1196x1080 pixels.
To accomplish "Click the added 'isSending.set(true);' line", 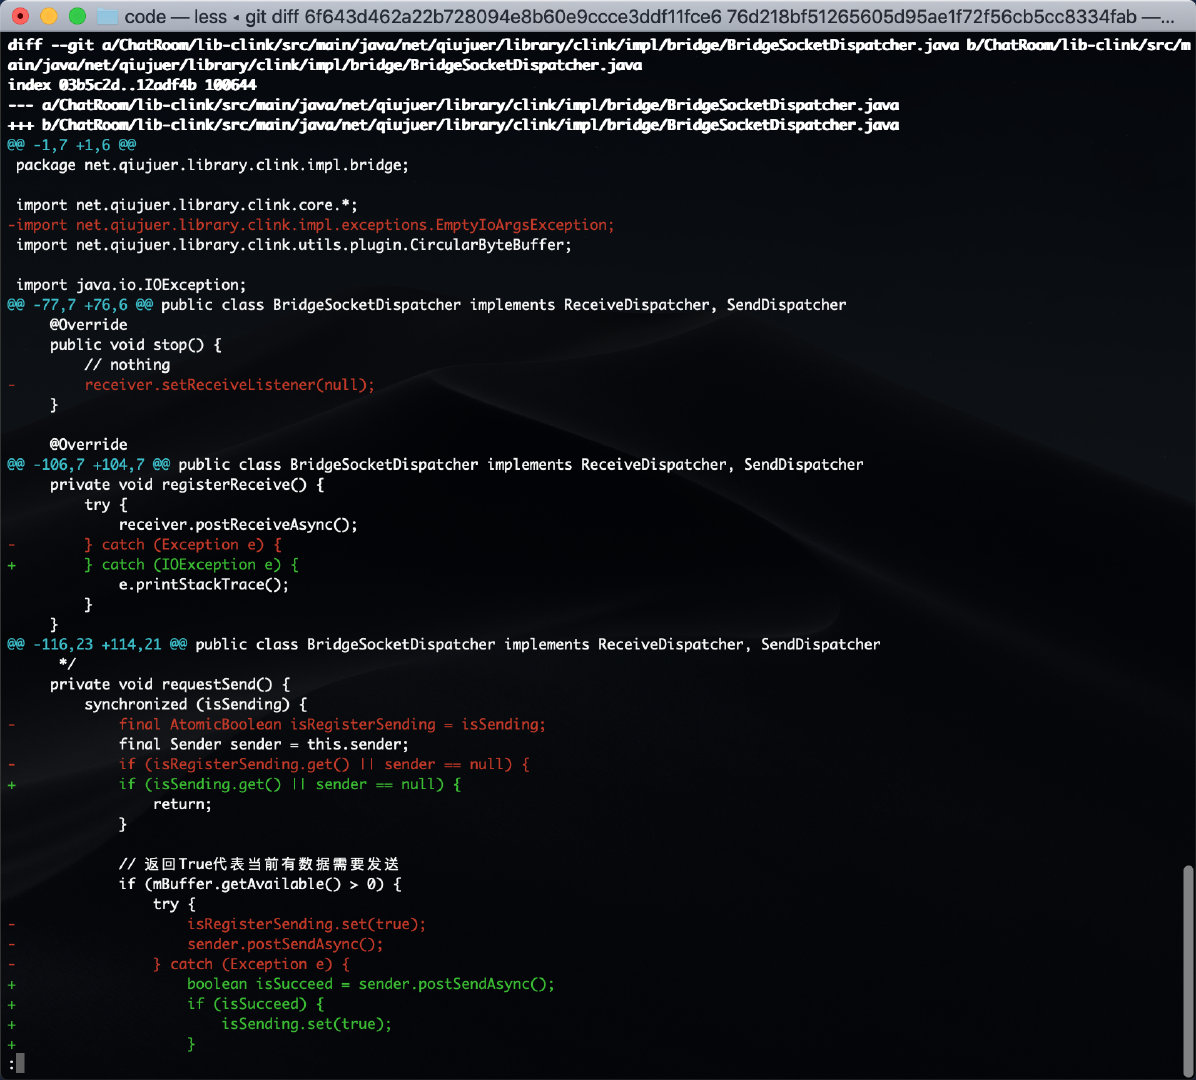I will (x=307, y=1024).
